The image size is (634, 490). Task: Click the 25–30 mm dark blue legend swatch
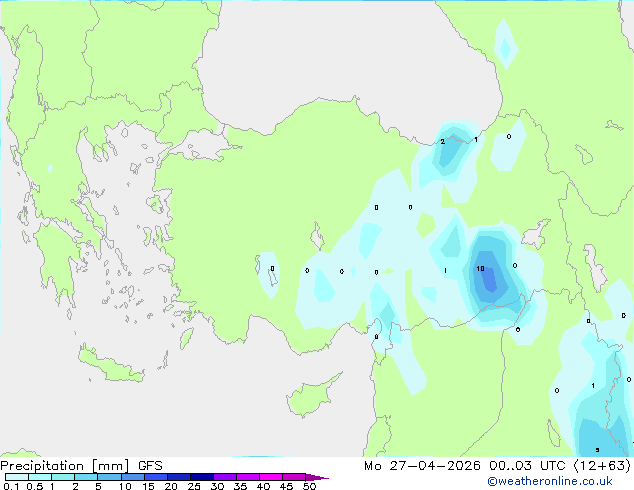202,477
